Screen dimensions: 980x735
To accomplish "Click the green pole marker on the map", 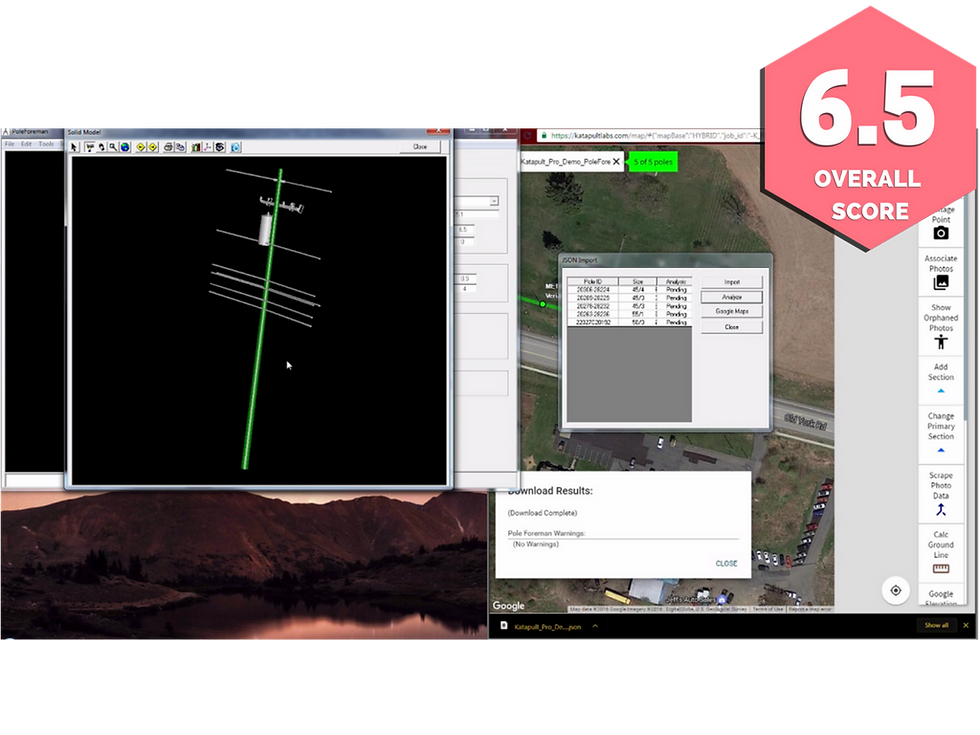I will point(542,304).
